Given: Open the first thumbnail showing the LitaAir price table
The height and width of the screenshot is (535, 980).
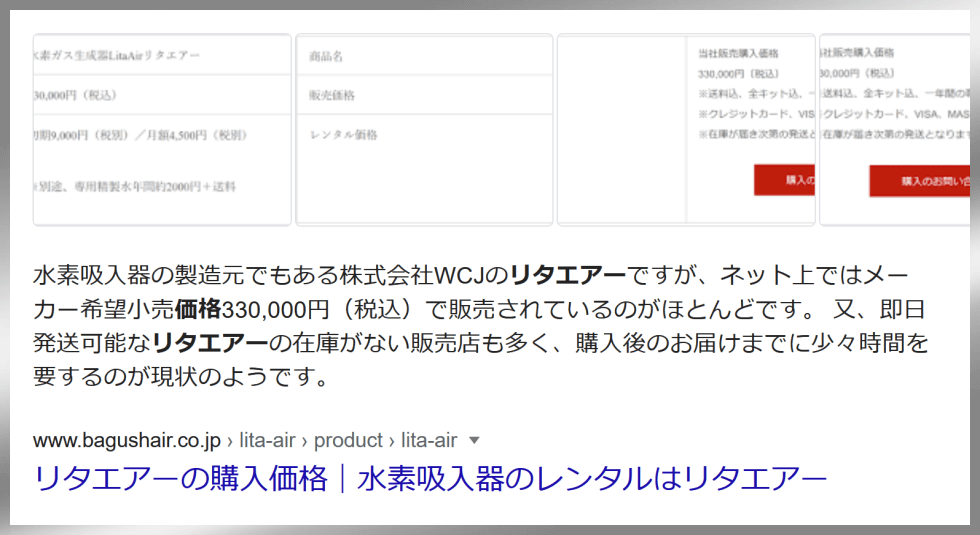Looking at the screenshot, I should click(162, 129).
